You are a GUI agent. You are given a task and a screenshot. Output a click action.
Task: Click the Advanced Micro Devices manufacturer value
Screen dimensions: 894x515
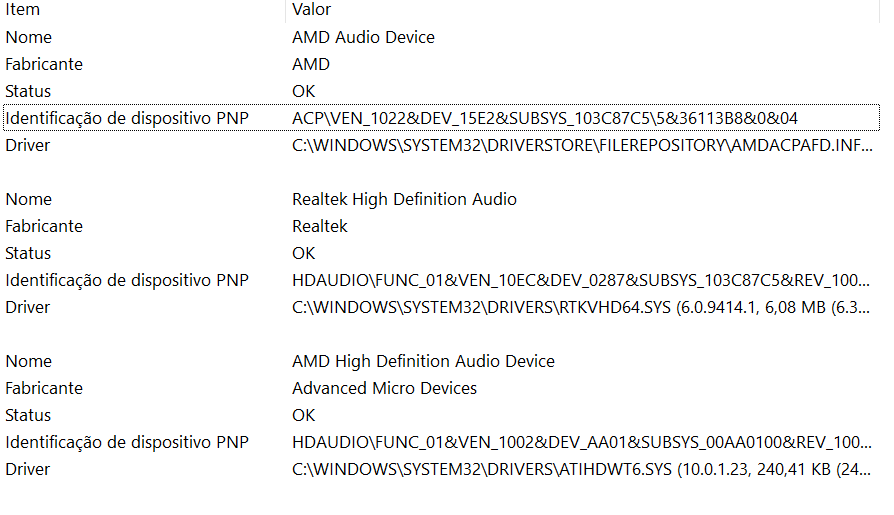click(384, 388)
